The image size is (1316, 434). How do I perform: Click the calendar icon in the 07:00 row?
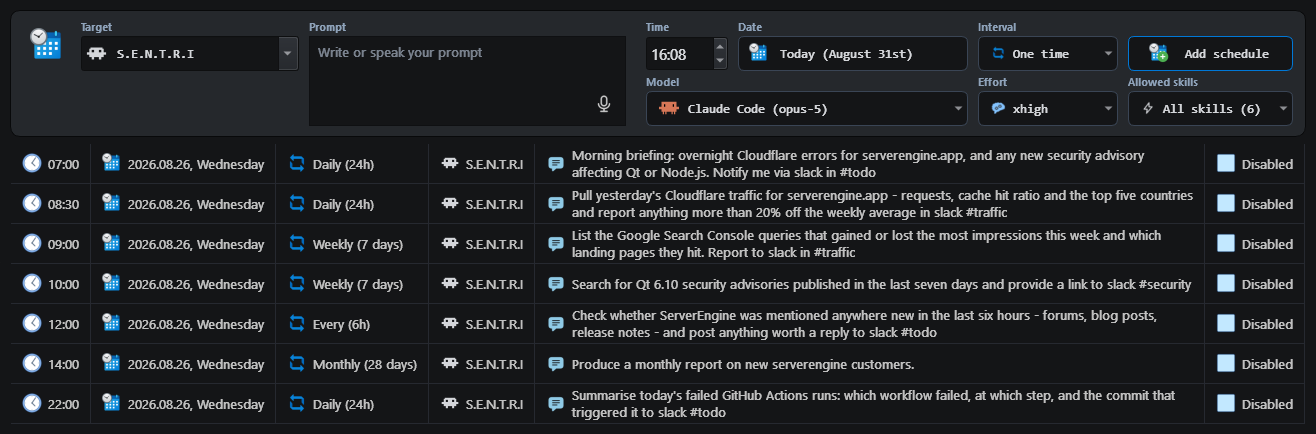[111, 163]
